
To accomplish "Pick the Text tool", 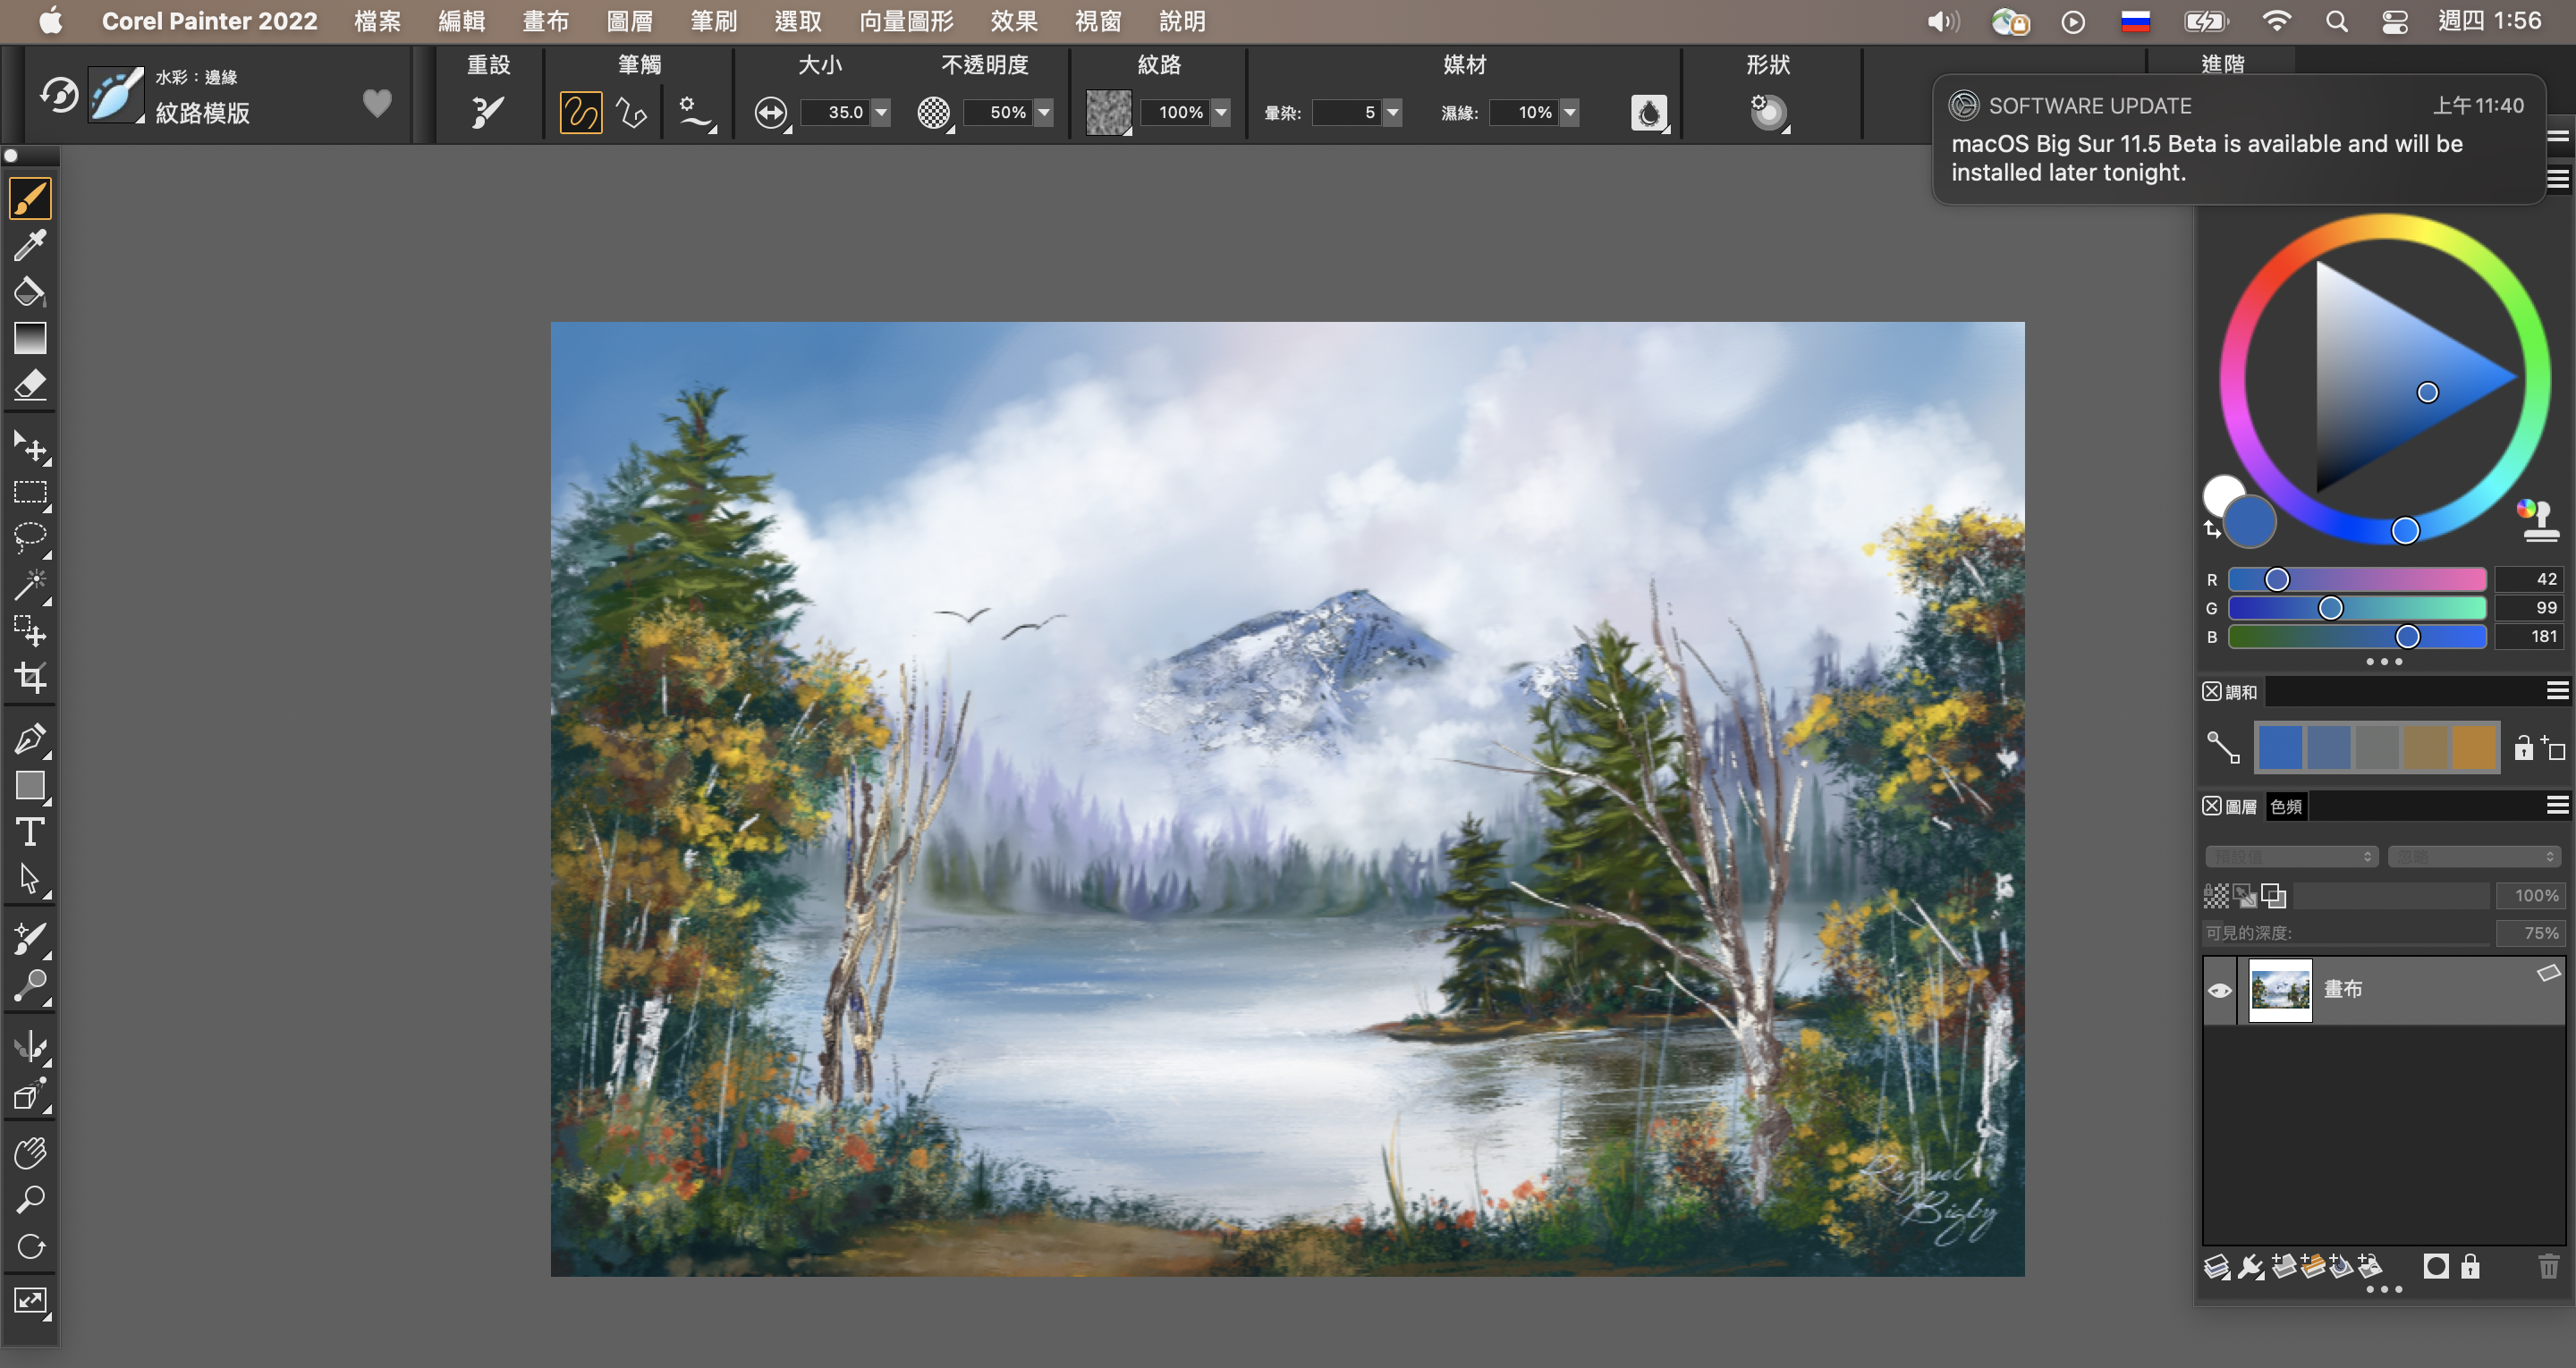I will pyautogui.click(x=30, y=832).
